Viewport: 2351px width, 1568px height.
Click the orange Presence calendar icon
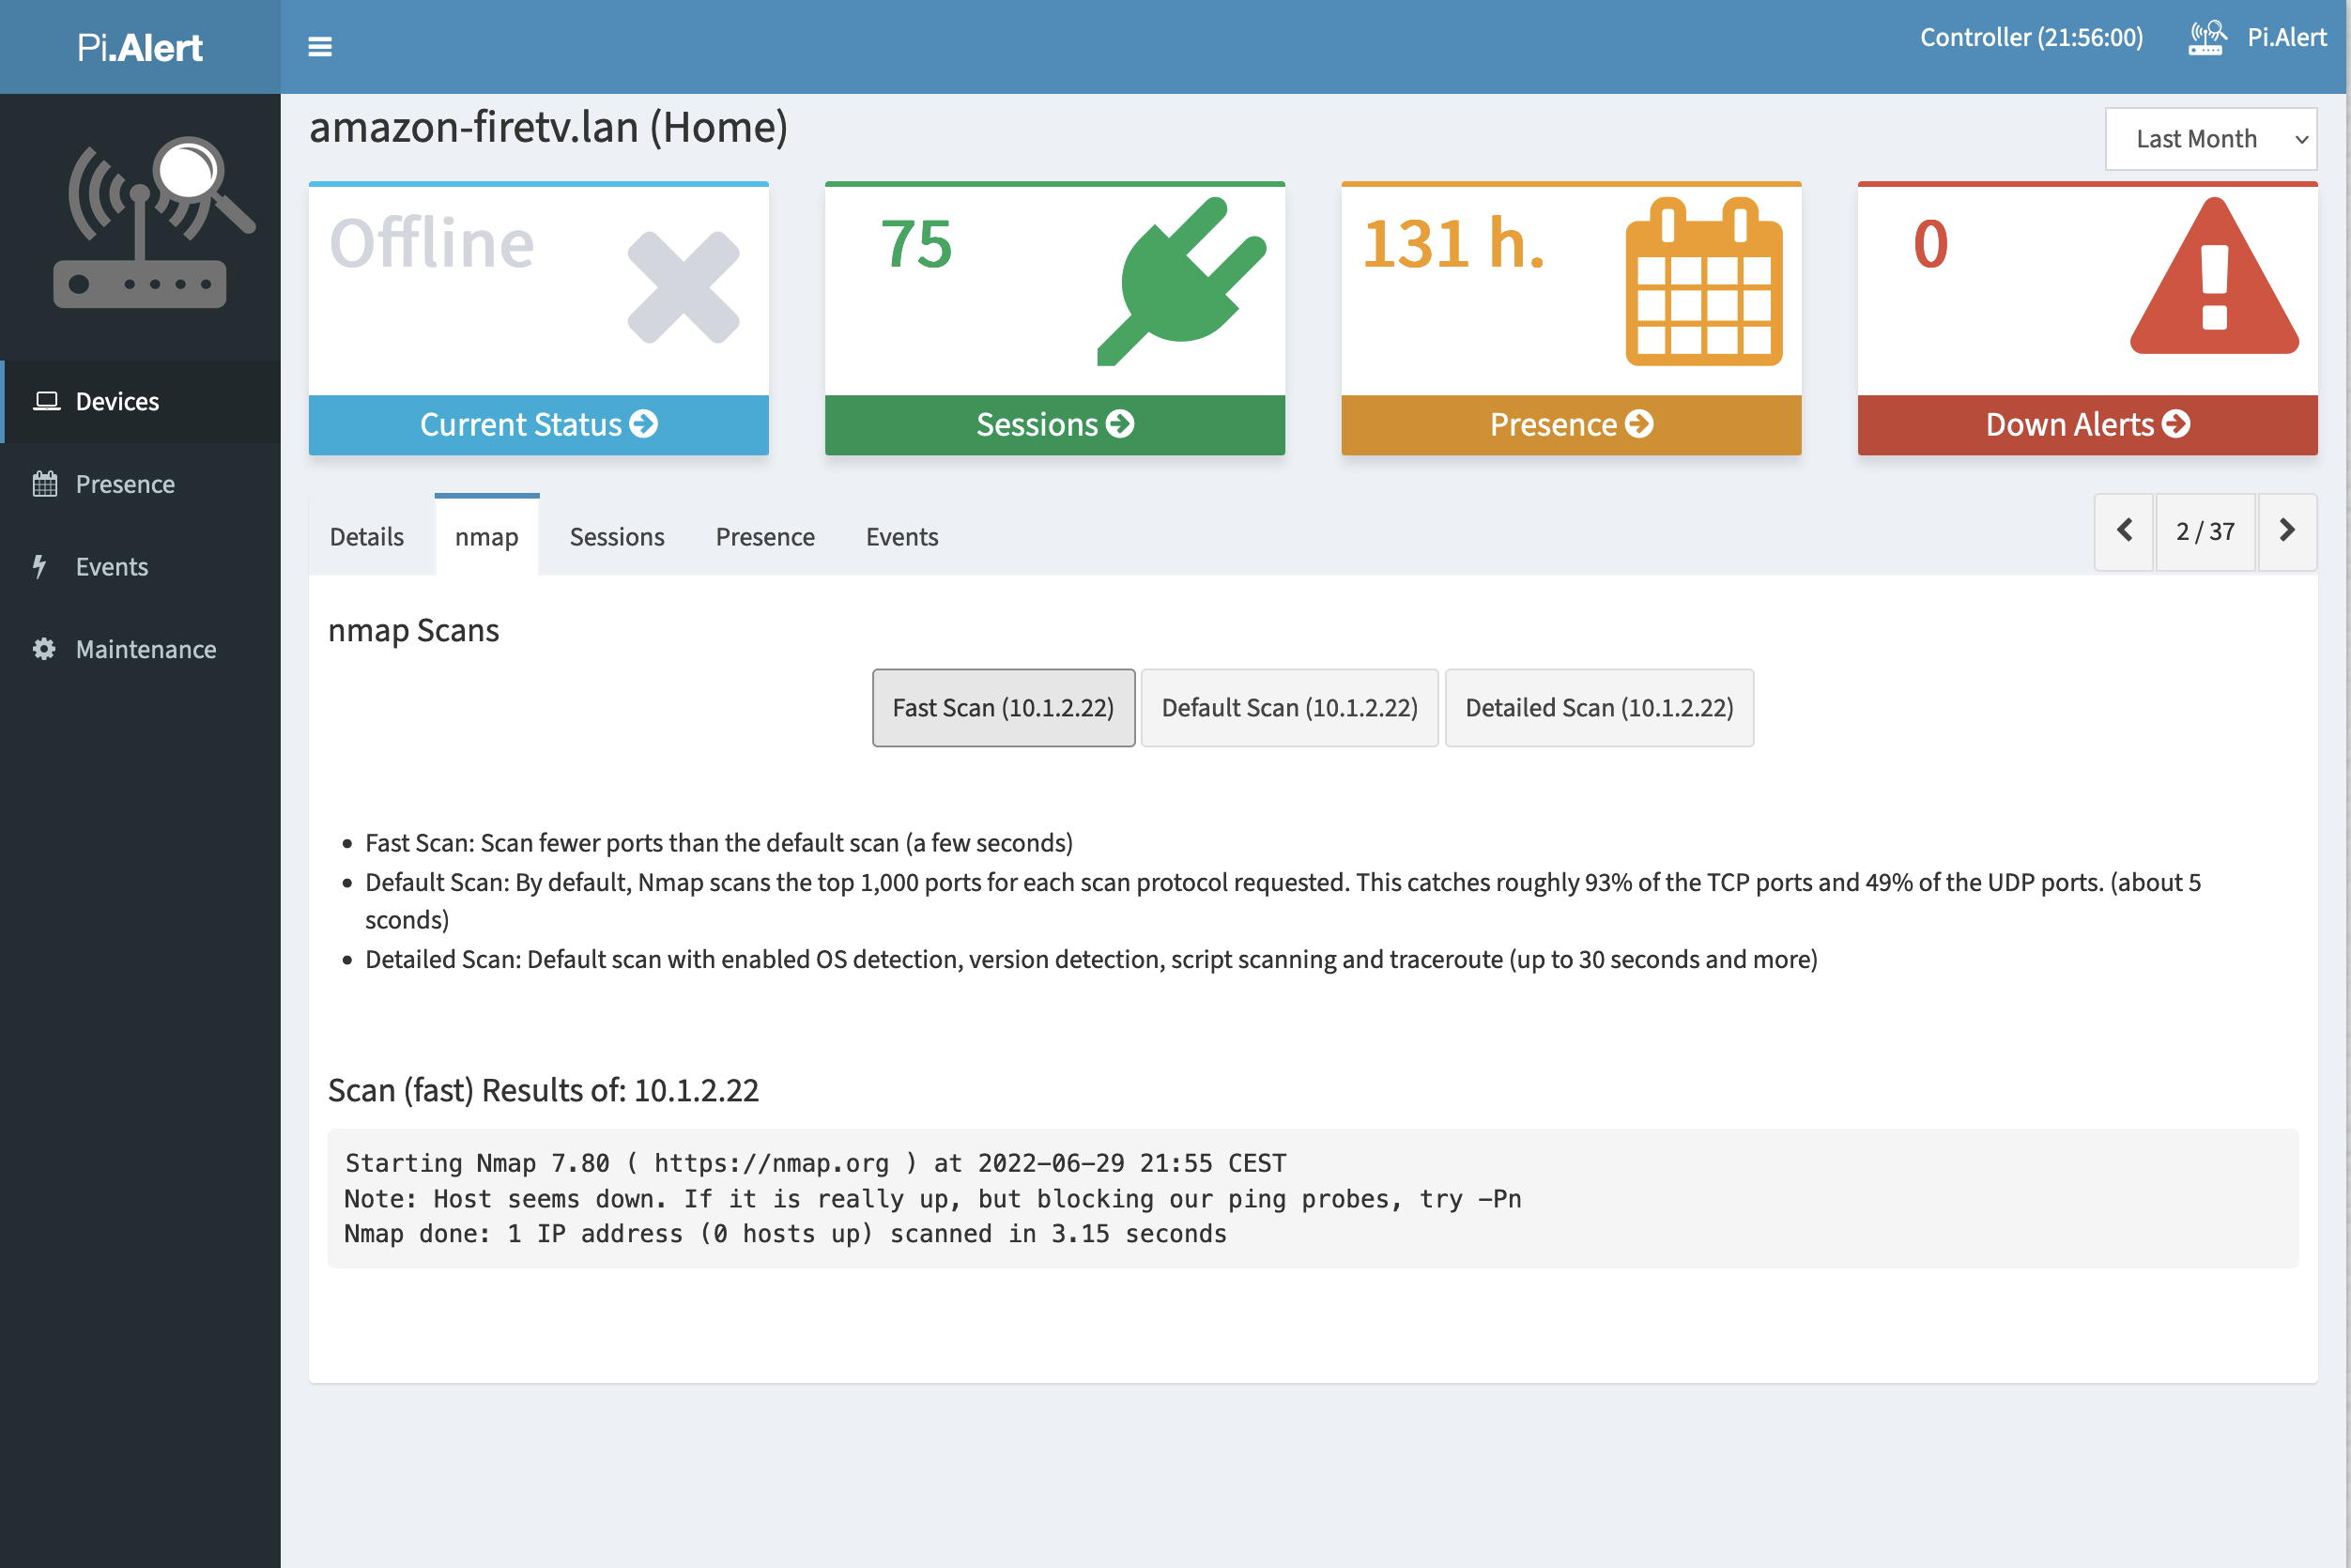pos(1703,282)
